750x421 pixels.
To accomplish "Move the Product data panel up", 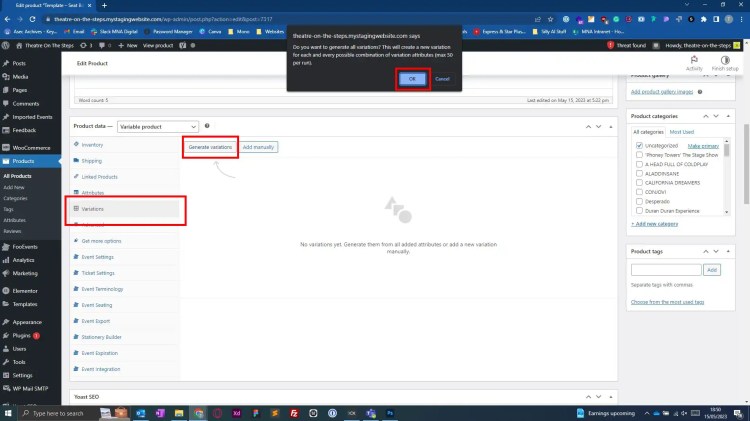I will click(588, 127).
